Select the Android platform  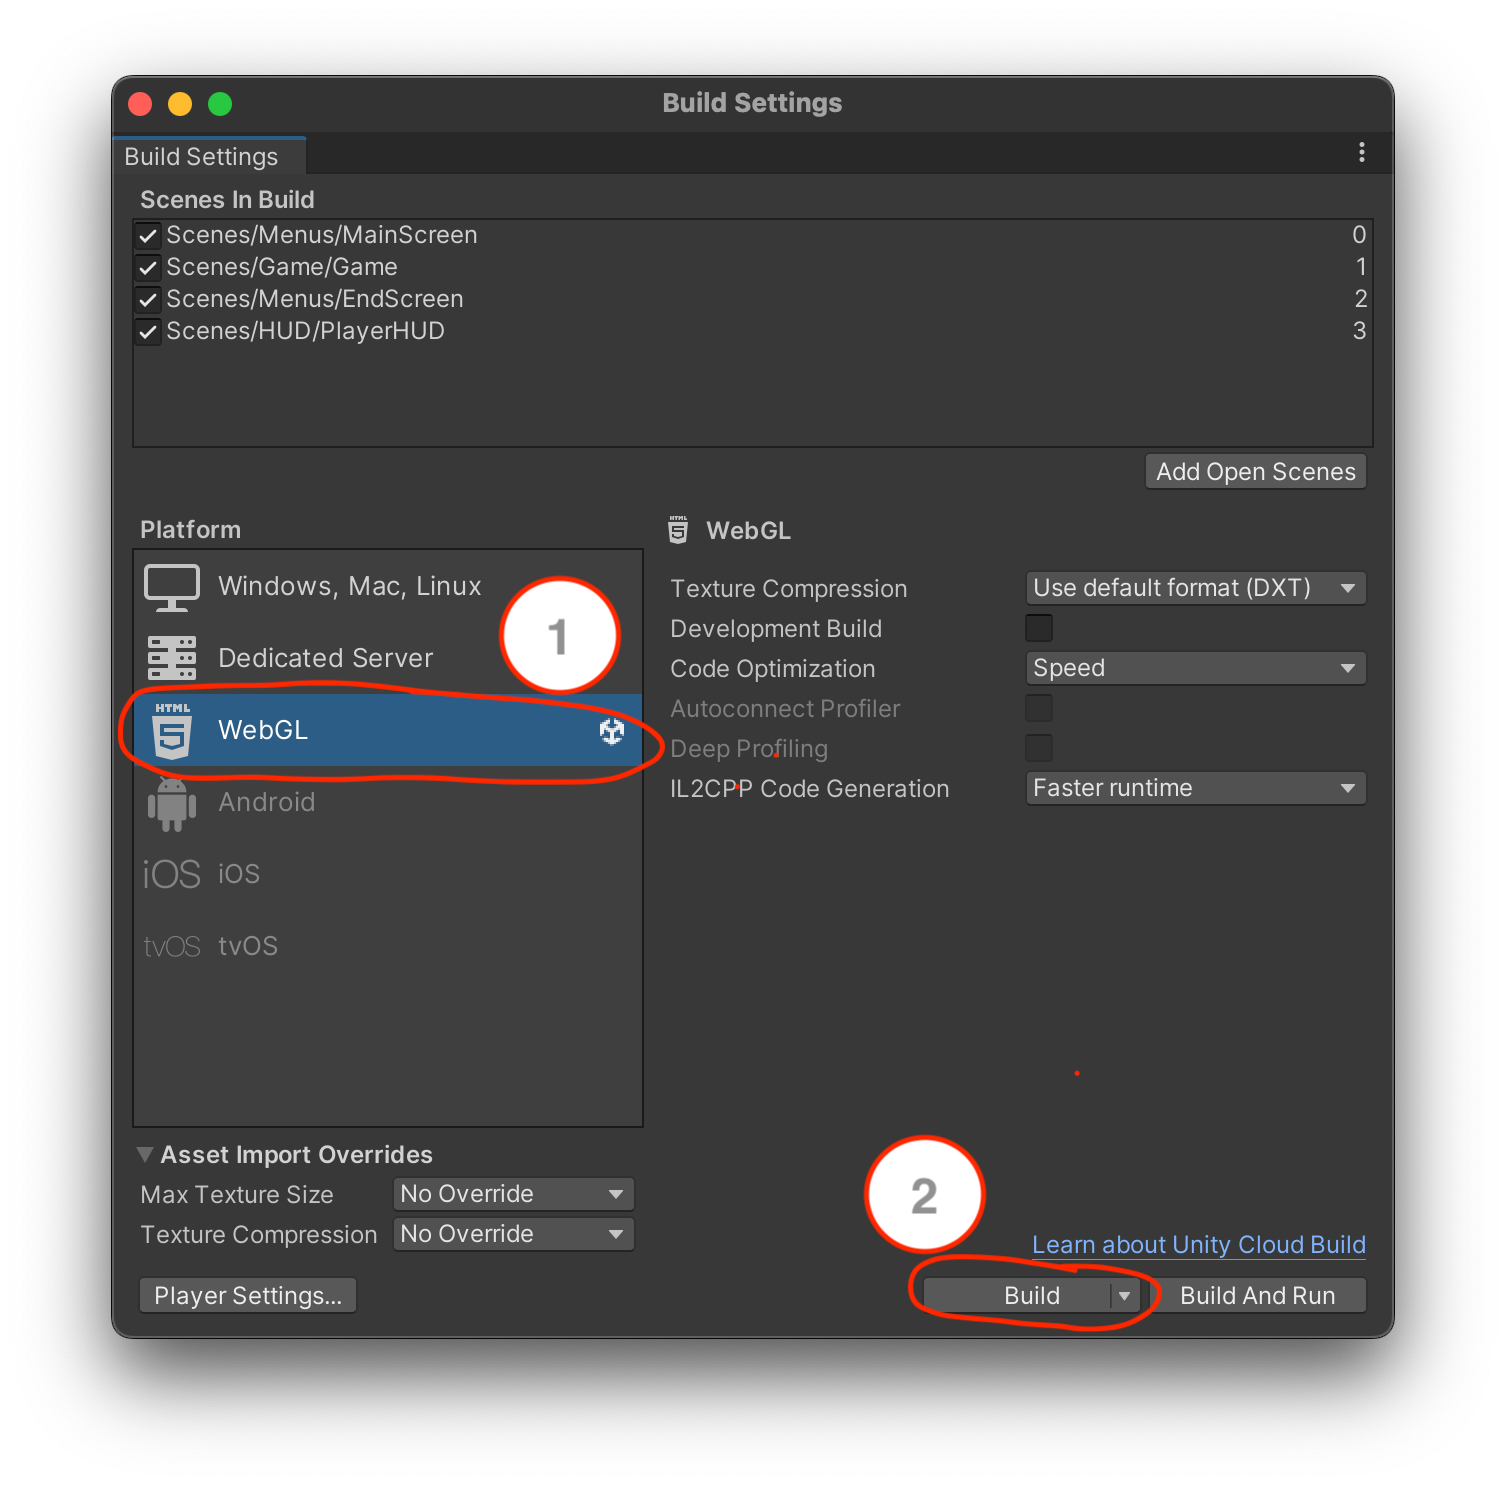point(388,802)
